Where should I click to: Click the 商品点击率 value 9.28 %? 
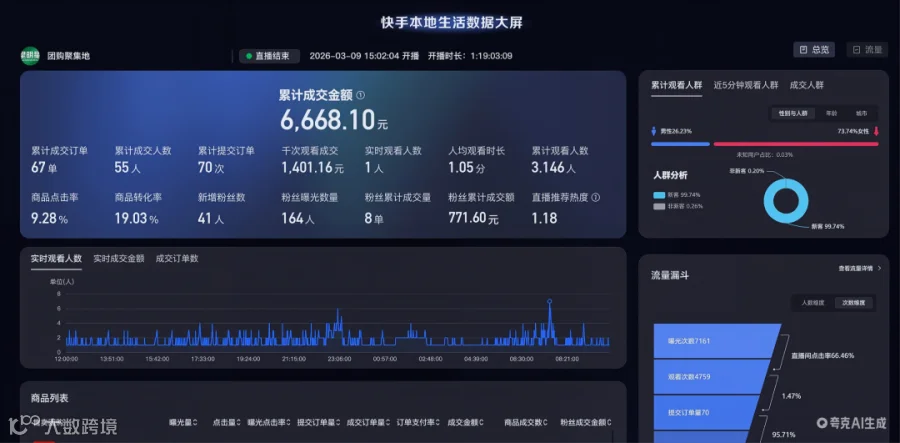(49, 219)
